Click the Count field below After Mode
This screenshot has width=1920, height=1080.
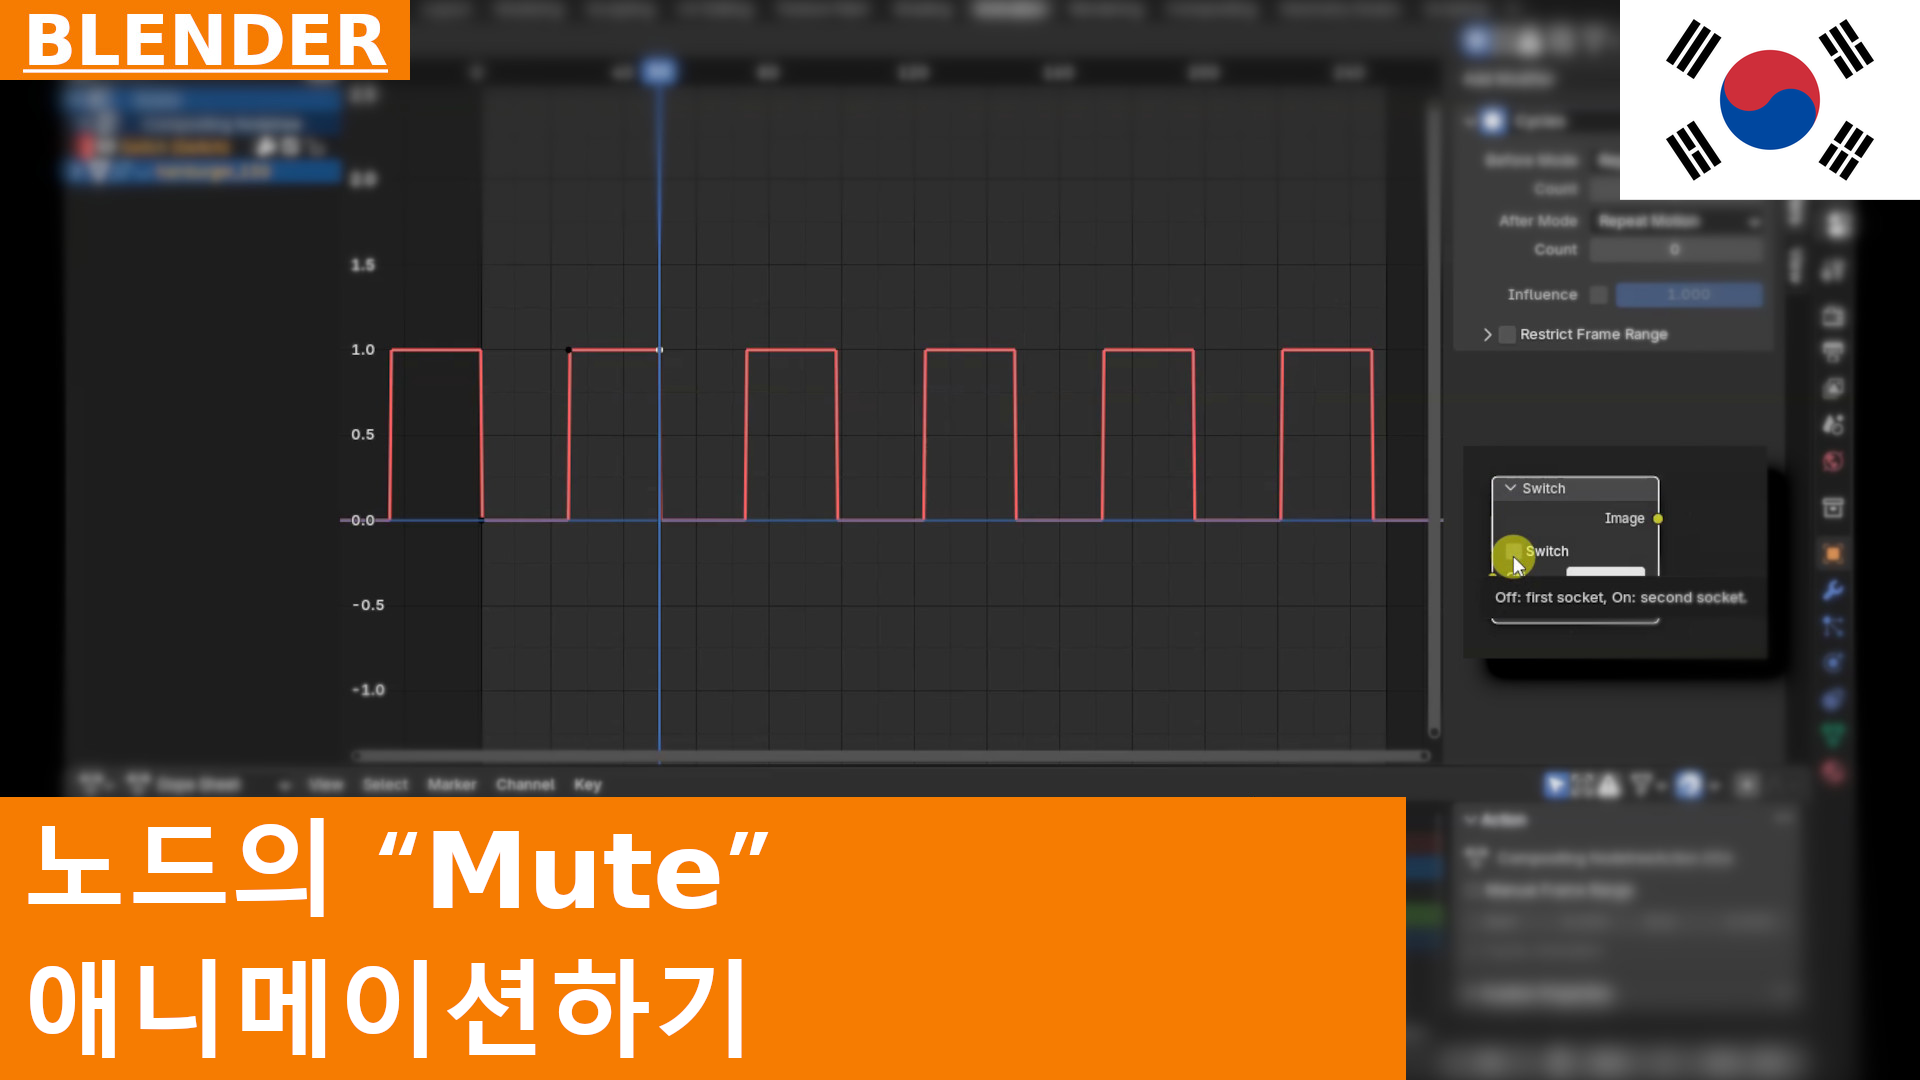click(x=1677, y=250)
